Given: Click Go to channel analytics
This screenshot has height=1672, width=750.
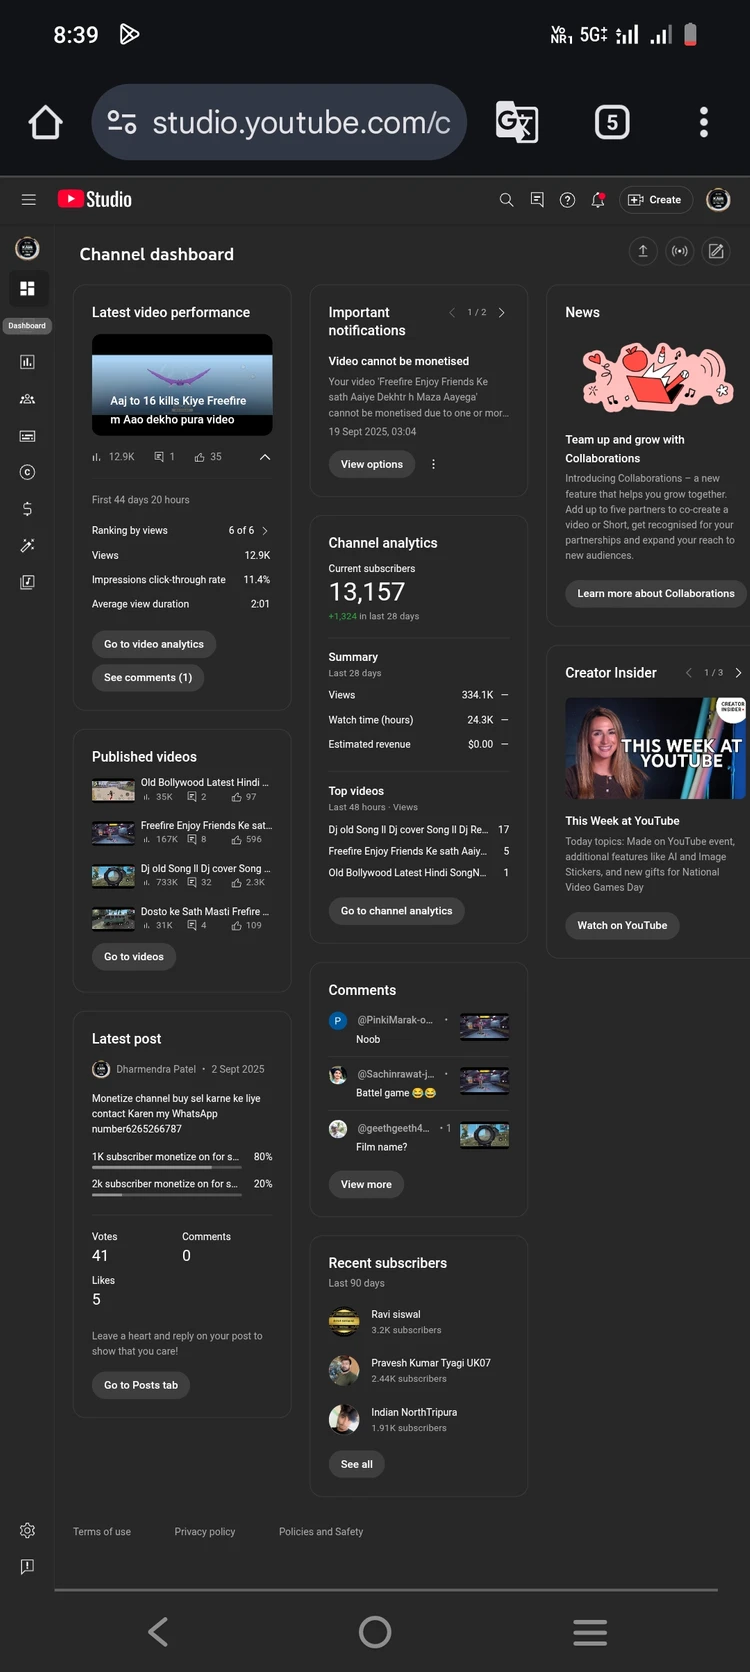Looking at the screenshot, I should tap(397, 911).
